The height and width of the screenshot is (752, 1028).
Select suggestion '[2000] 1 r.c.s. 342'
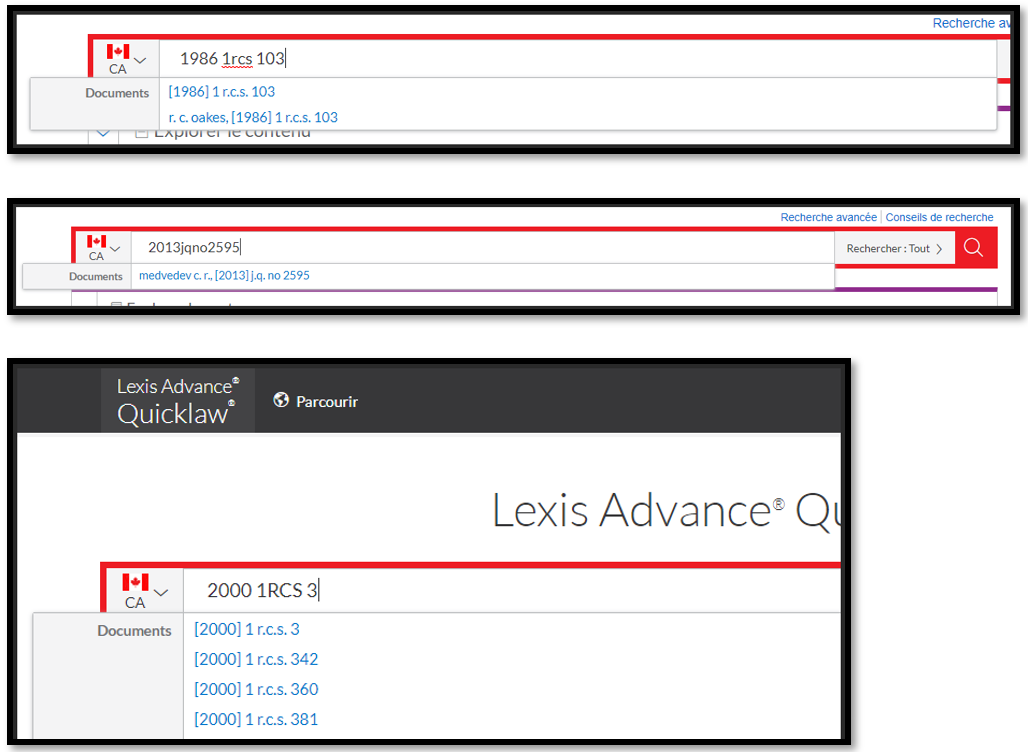coord(256,659)
